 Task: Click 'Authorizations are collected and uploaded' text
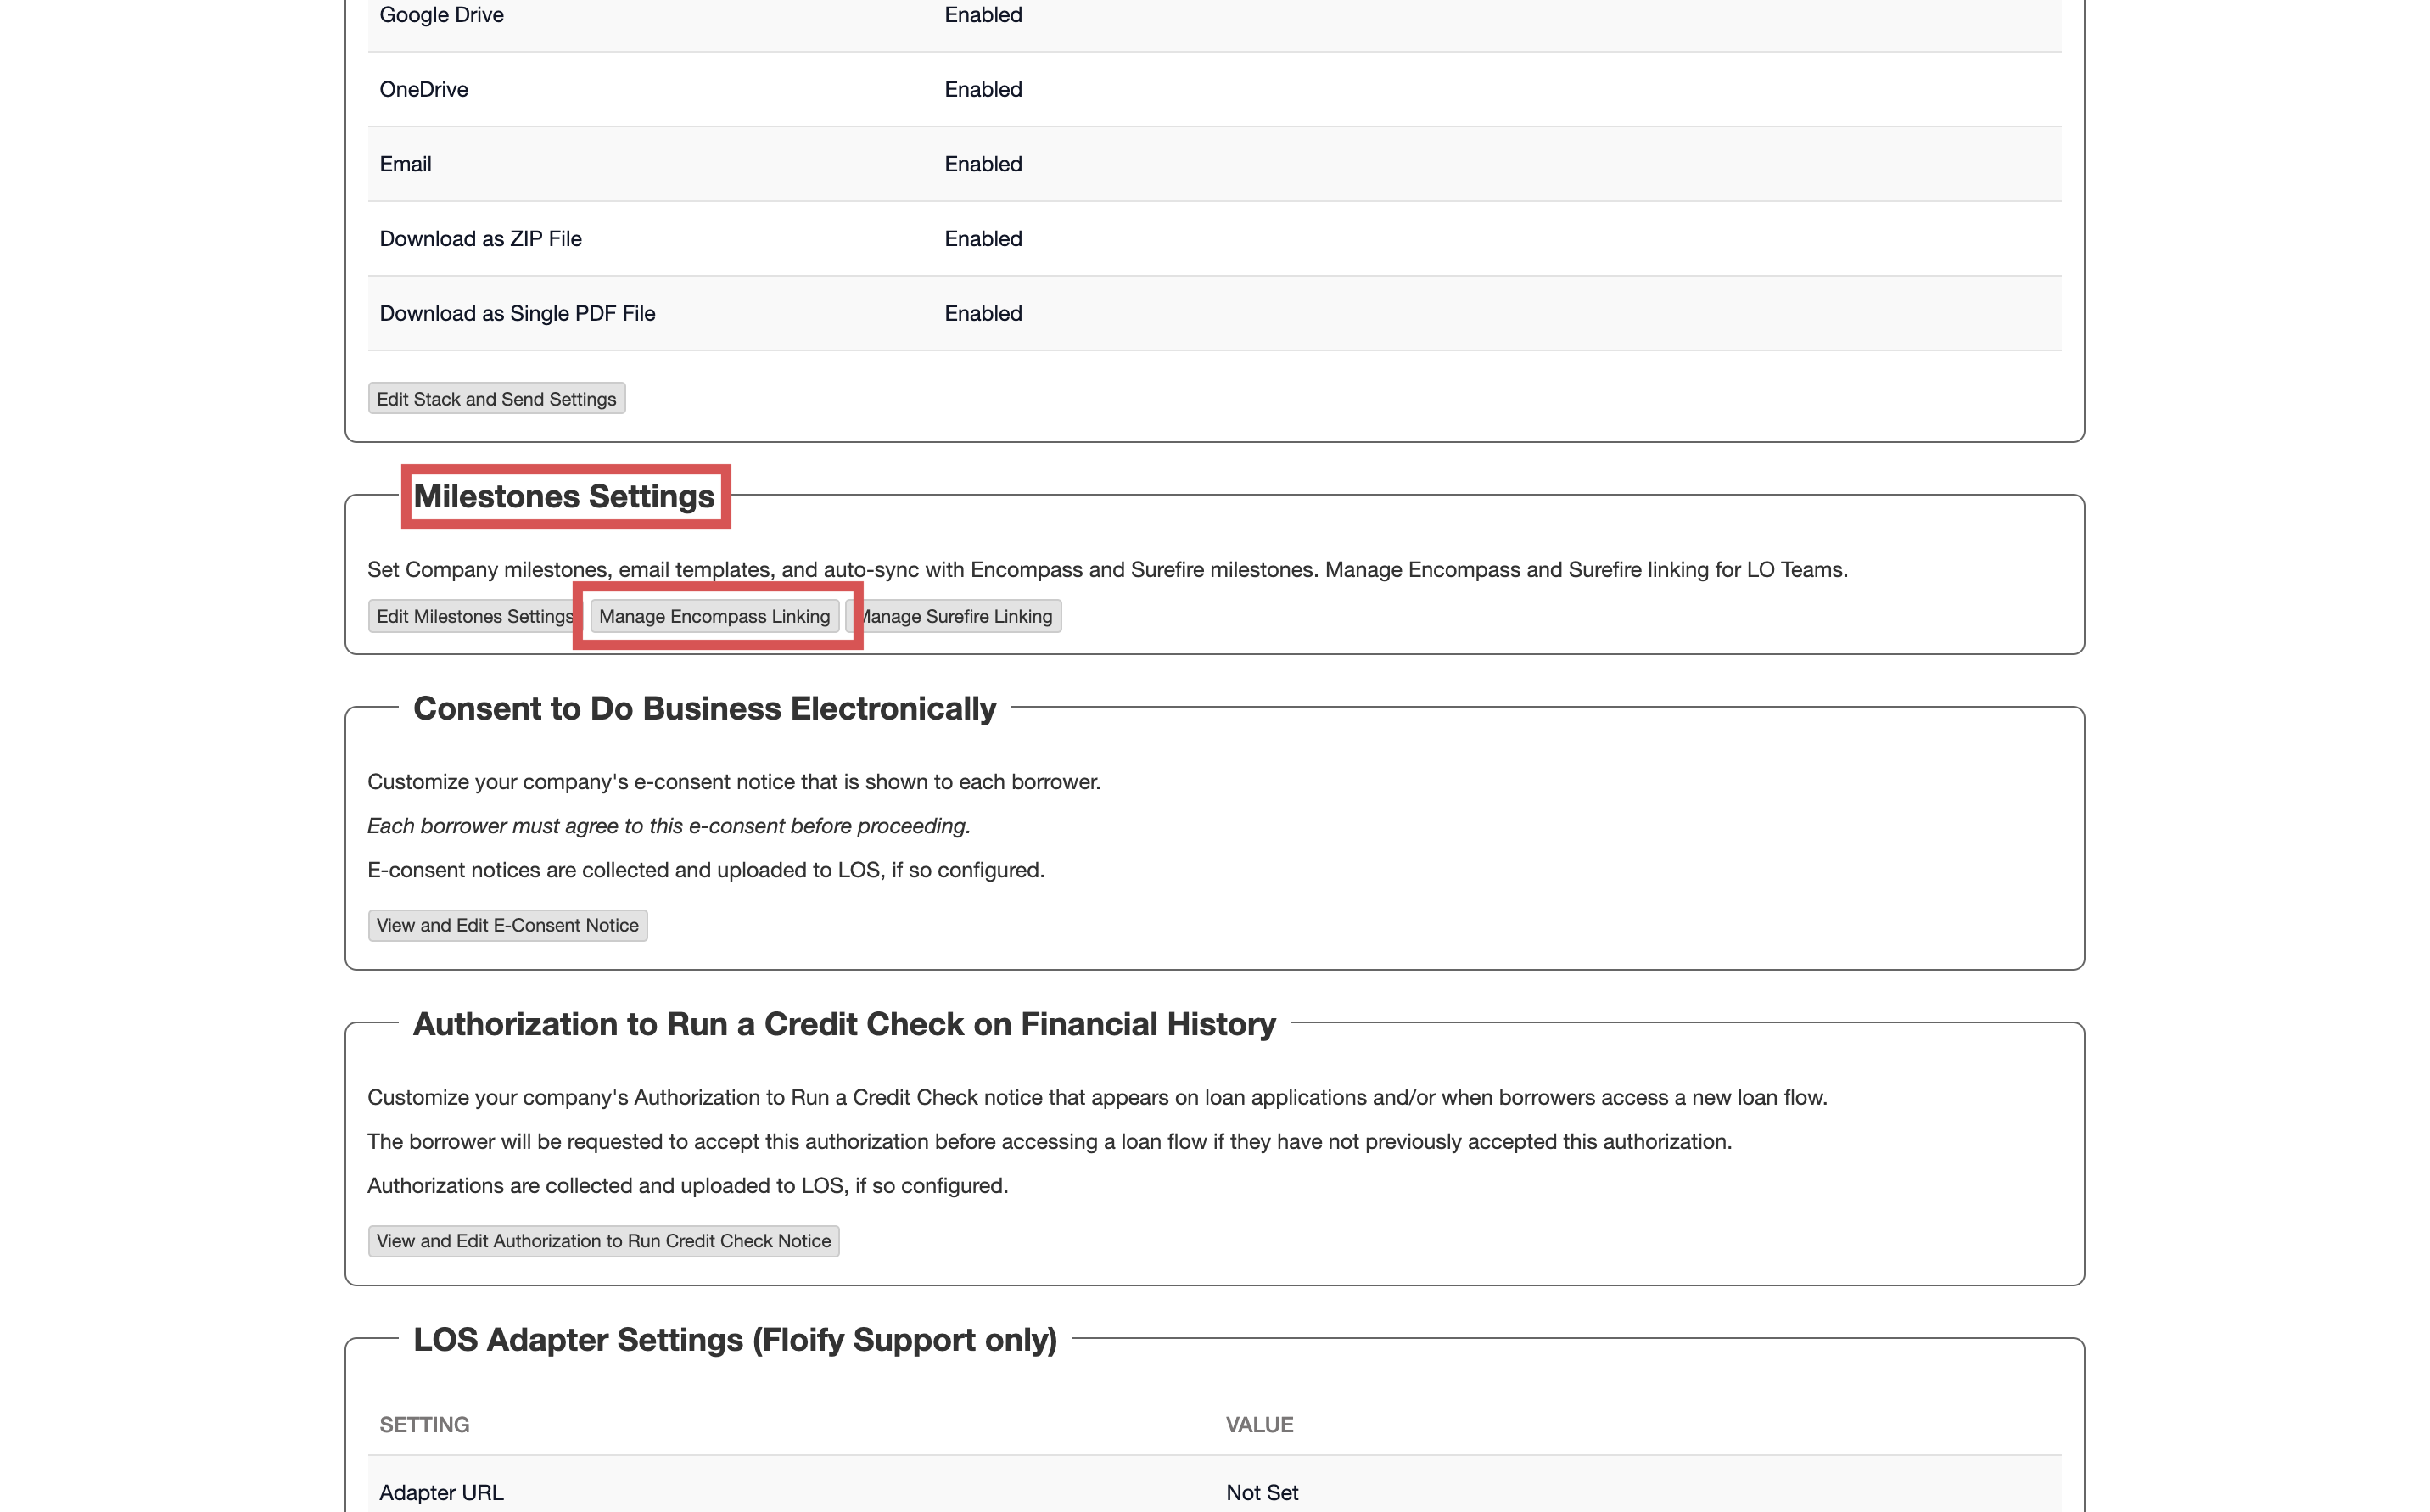click(x=688, y=1185)
